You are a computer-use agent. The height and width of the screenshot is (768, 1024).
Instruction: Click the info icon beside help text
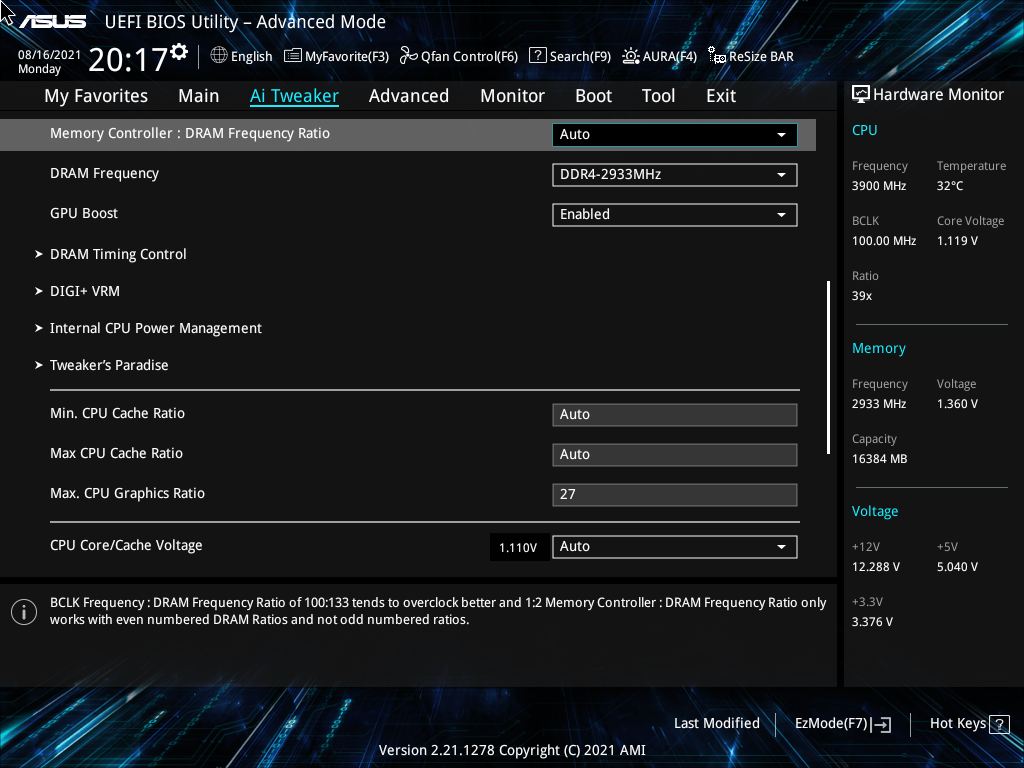coord(24,612)
